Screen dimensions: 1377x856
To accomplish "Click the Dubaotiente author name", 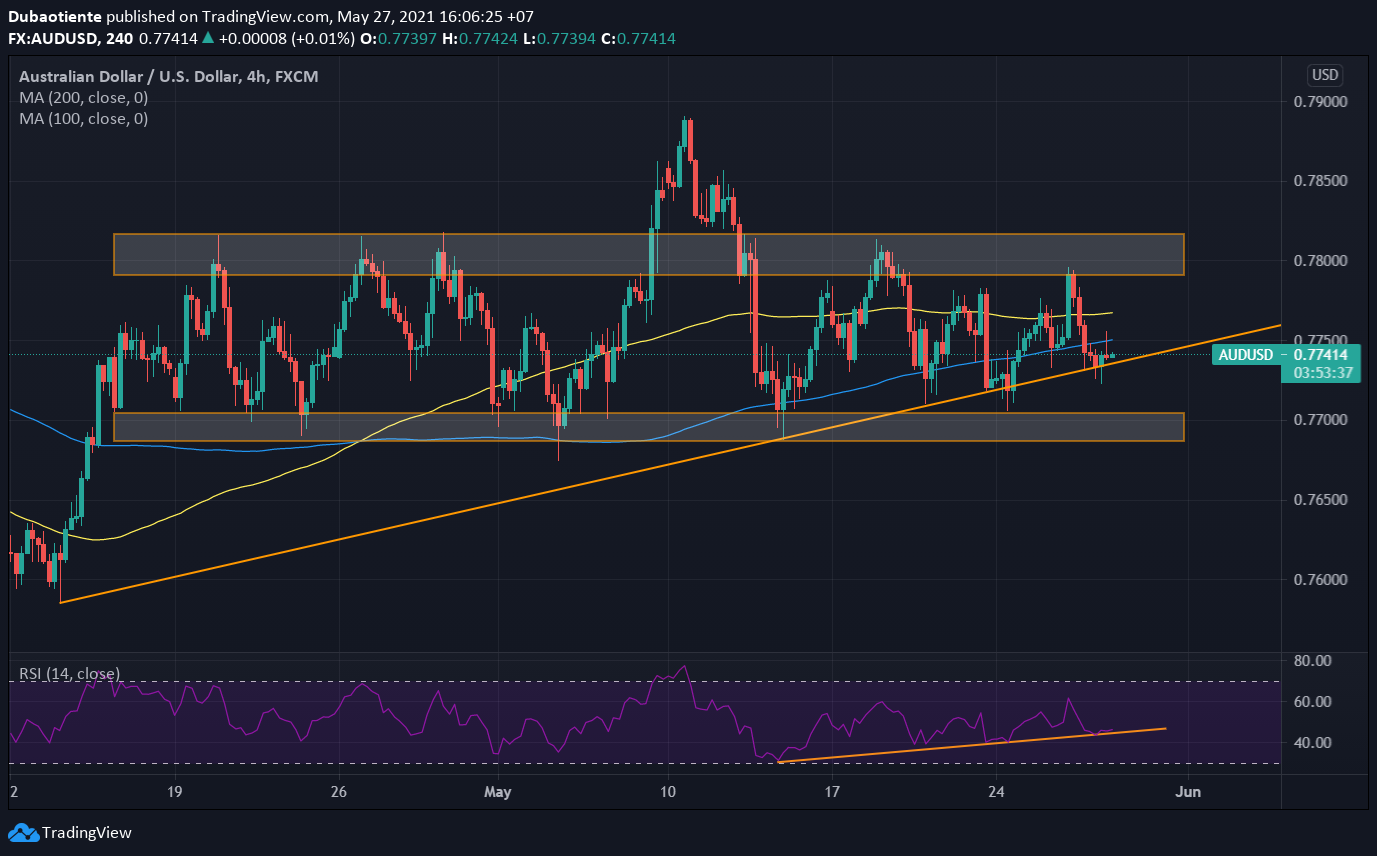I will pyautogui.click(x=55, y=17).
